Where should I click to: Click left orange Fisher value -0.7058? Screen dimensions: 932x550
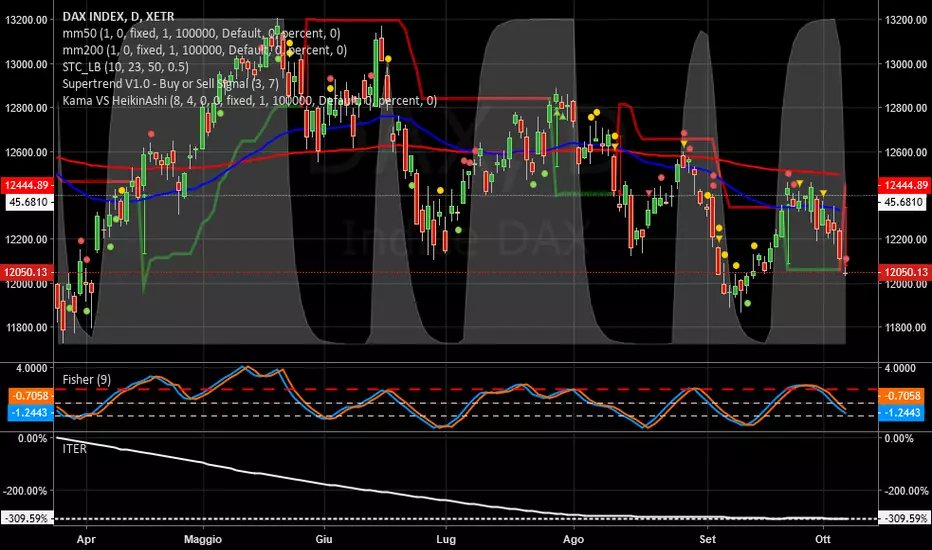coord(31,395)
